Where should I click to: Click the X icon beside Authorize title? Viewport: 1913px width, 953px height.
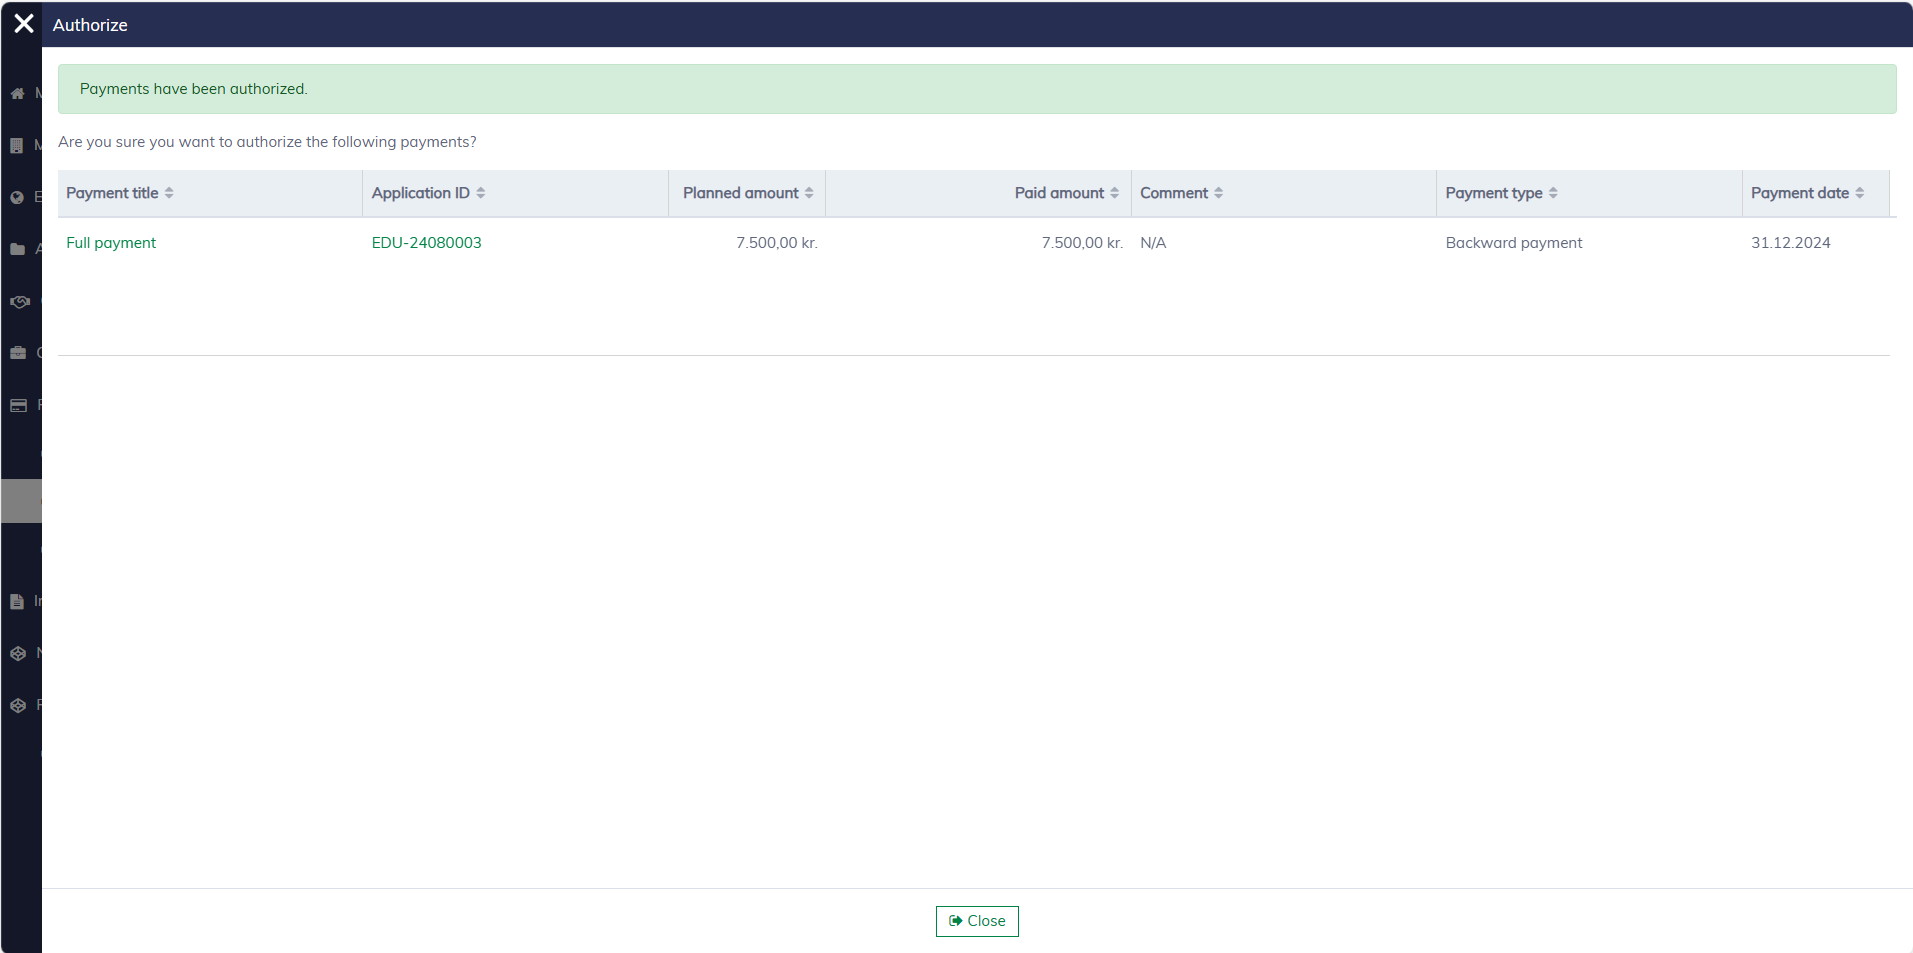coord(24,24)
